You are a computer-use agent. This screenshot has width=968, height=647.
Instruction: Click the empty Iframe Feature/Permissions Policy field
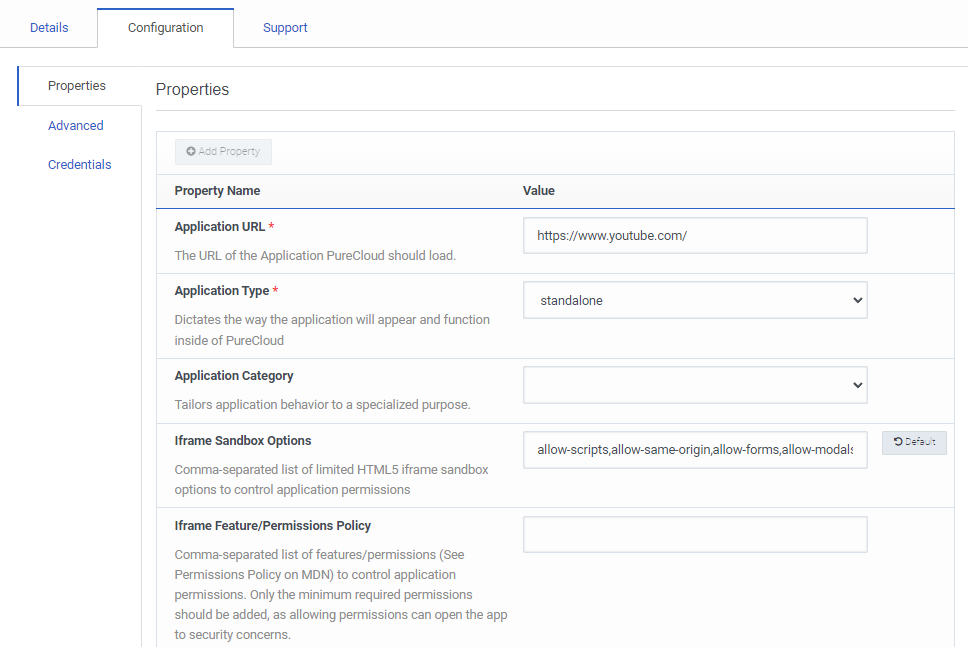[x=695, y=535]
